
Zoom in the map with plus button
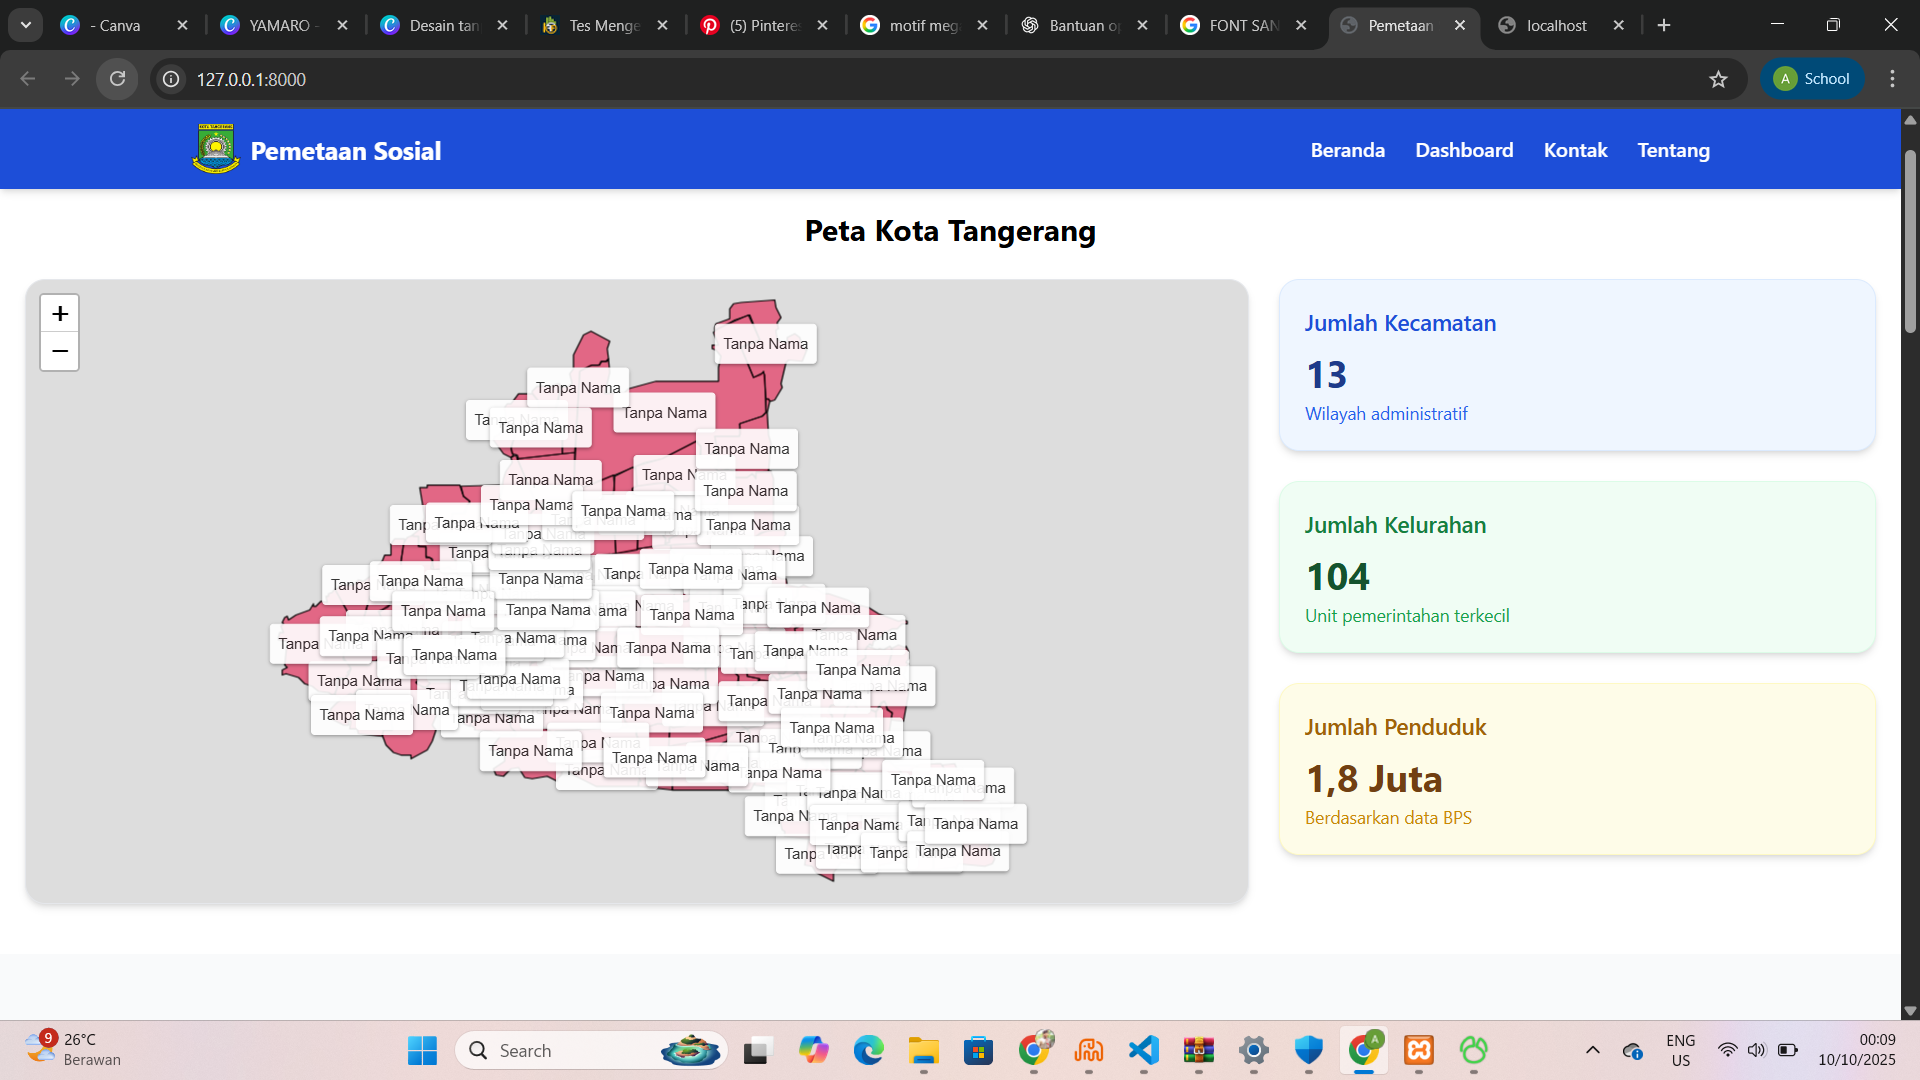click(x=60, y=314)
